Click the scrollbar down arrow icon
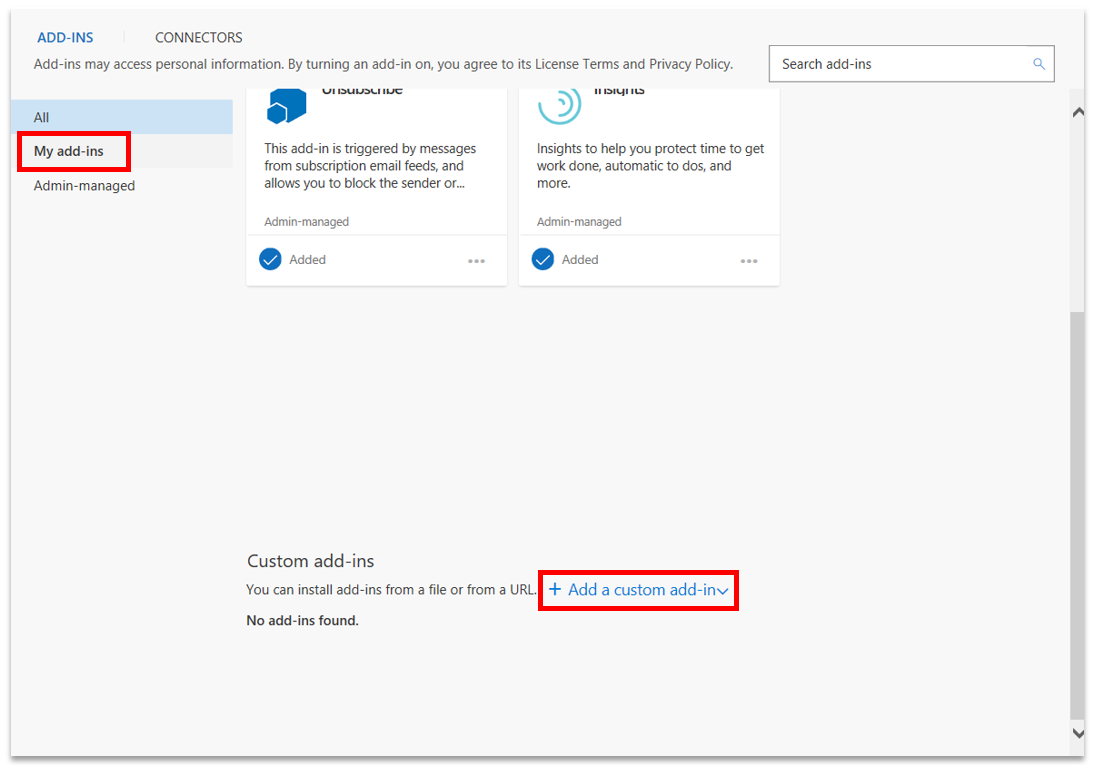The height and width of the screenshot is (767, 1093). pos(1079,732)
